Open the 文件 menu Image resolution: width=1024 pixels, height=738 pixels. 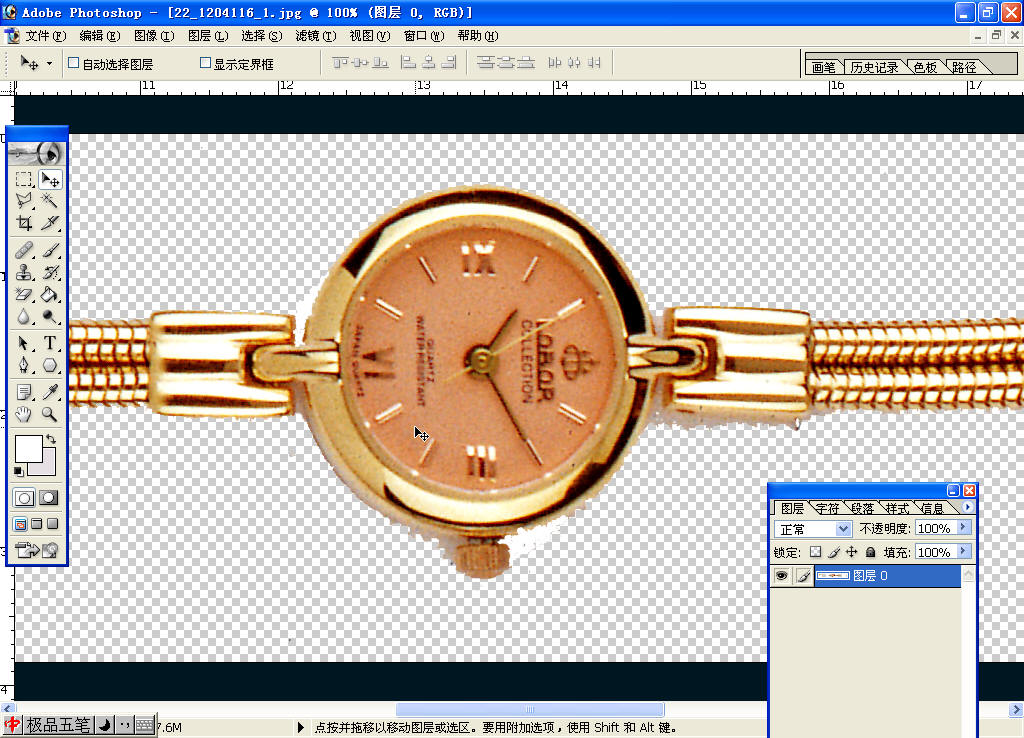46,36
